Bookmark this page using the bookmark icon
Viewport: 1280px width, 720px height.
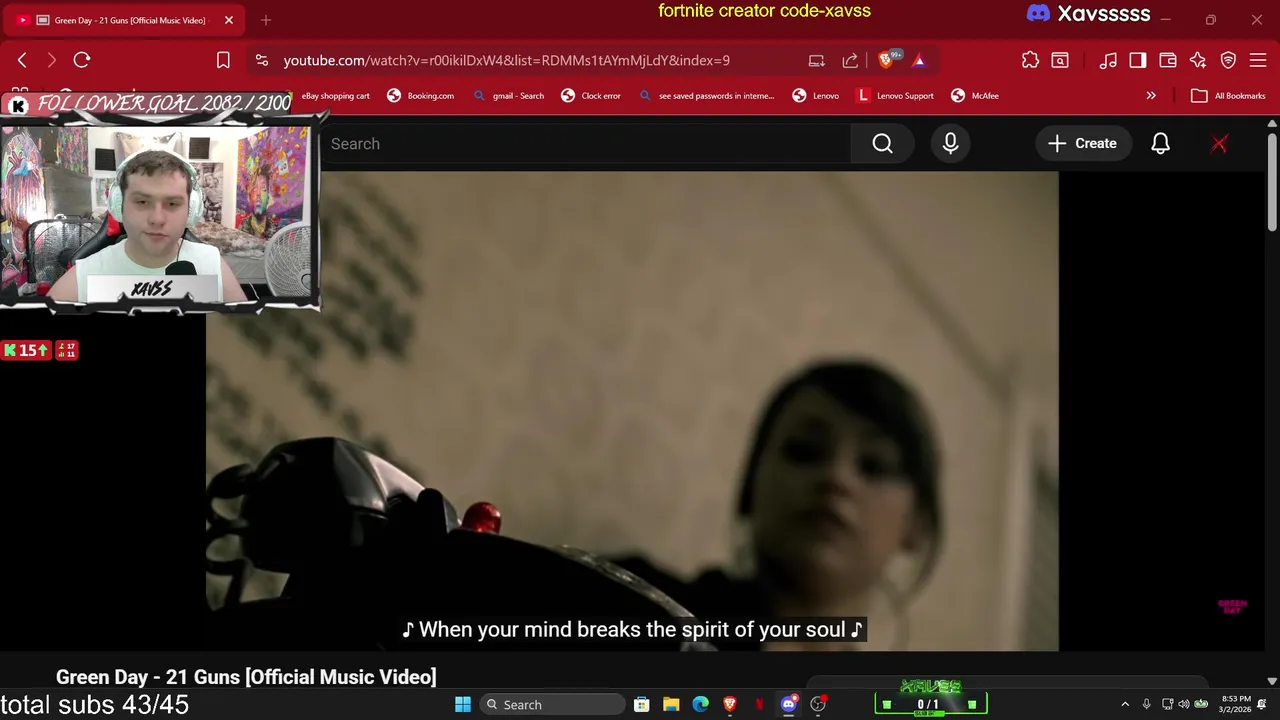(223, 60)
